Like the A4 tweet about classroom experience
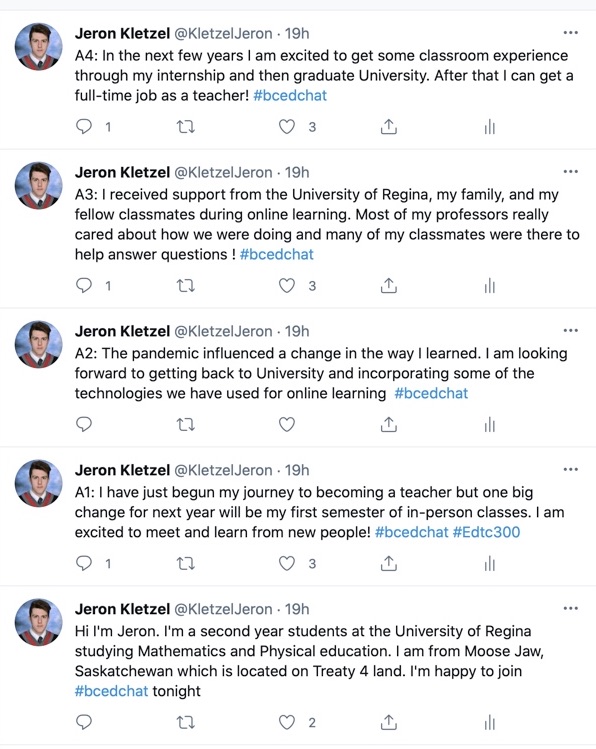The height and width of the screenshot is (749, 596). [x=287, y=127]
